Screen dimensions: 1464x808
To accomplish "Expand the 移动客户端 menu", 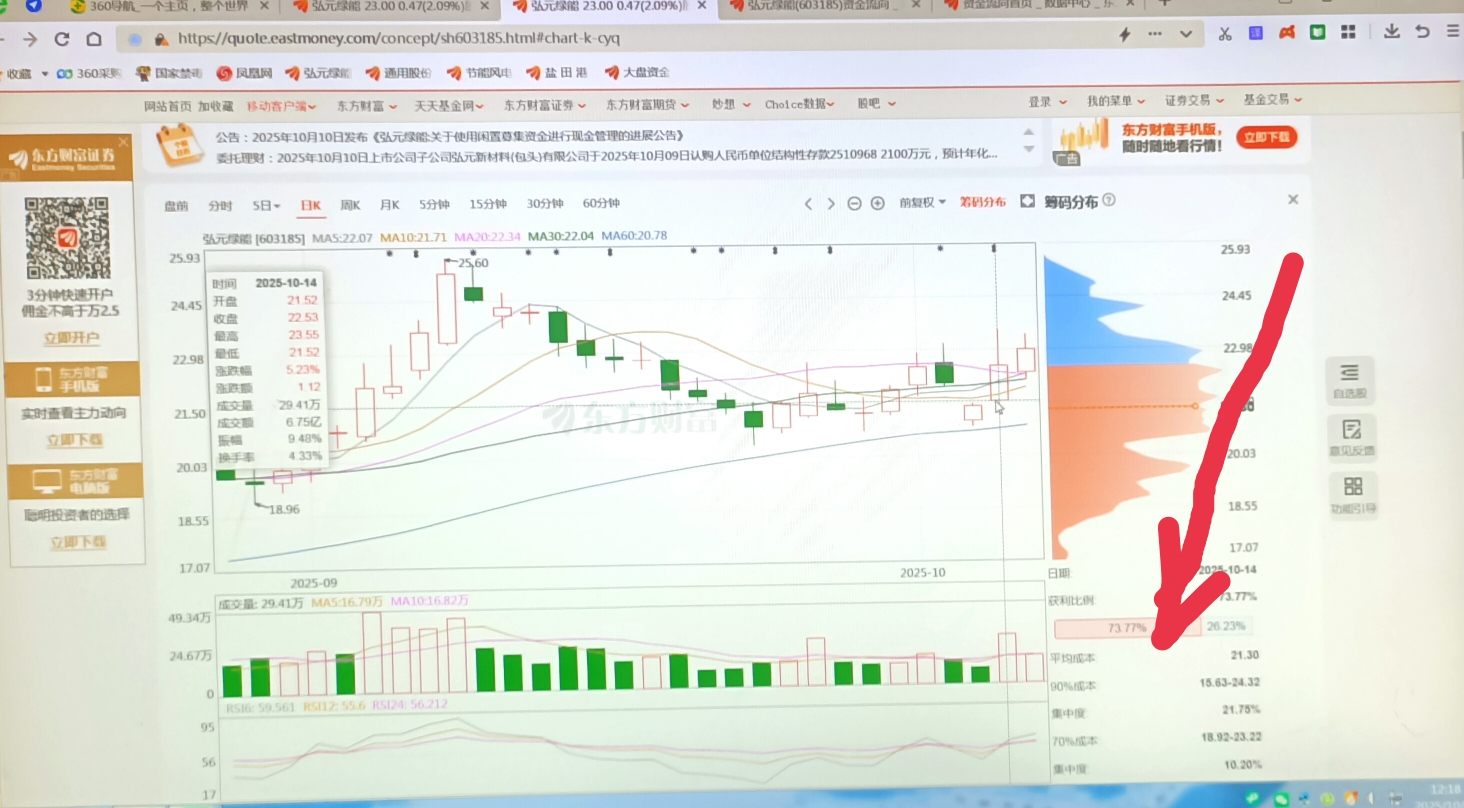I will click(x=282, y=106).
